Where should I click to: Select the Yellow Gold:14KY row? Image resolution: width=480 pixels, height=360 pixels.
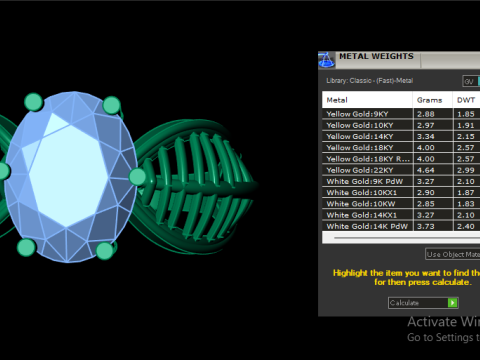[401, 136]
